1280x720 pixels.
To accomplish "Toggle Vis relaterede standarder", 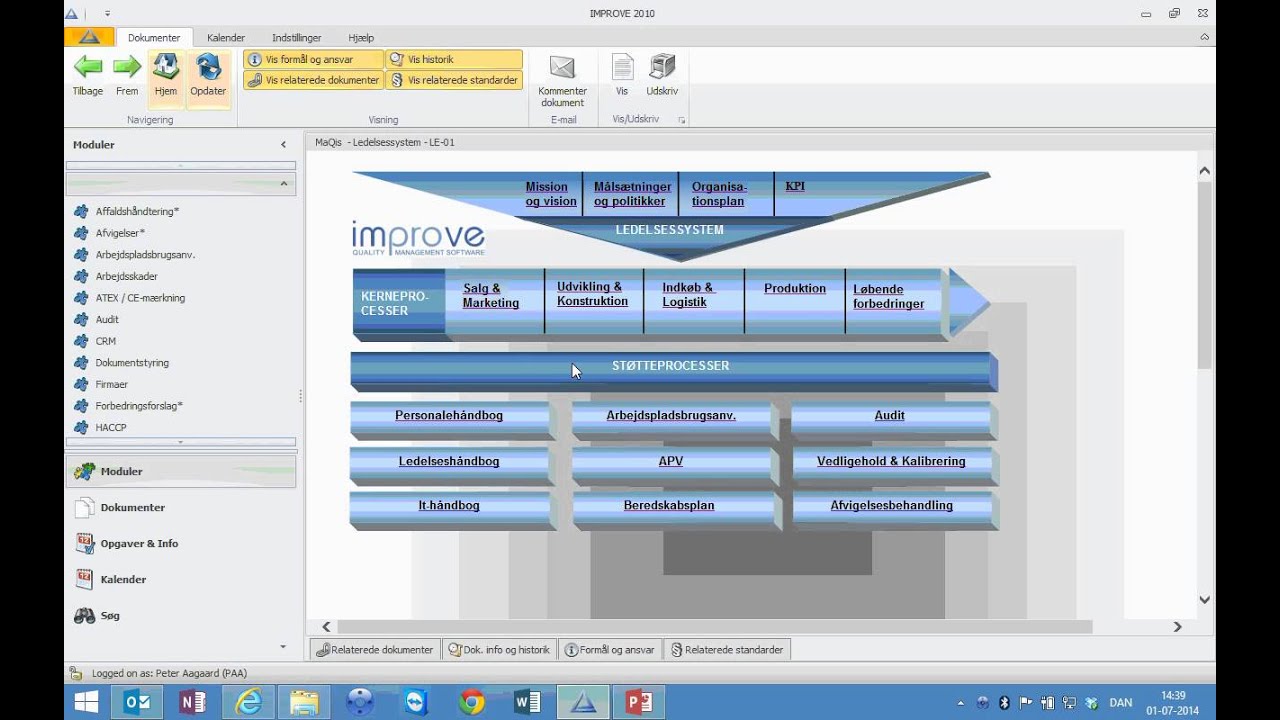I will point(454,80).
